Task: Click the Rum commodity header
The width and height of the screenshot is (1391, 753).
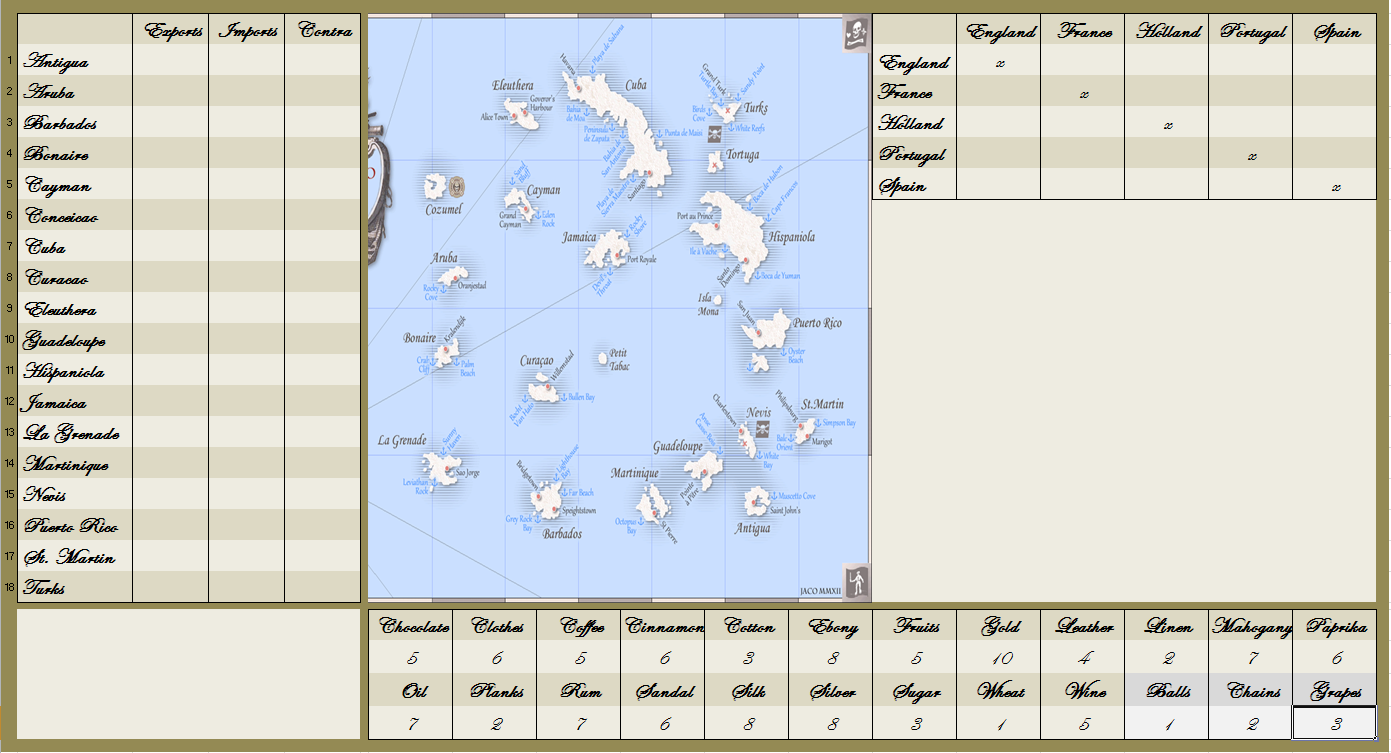Action: click(x=579, y=690)
